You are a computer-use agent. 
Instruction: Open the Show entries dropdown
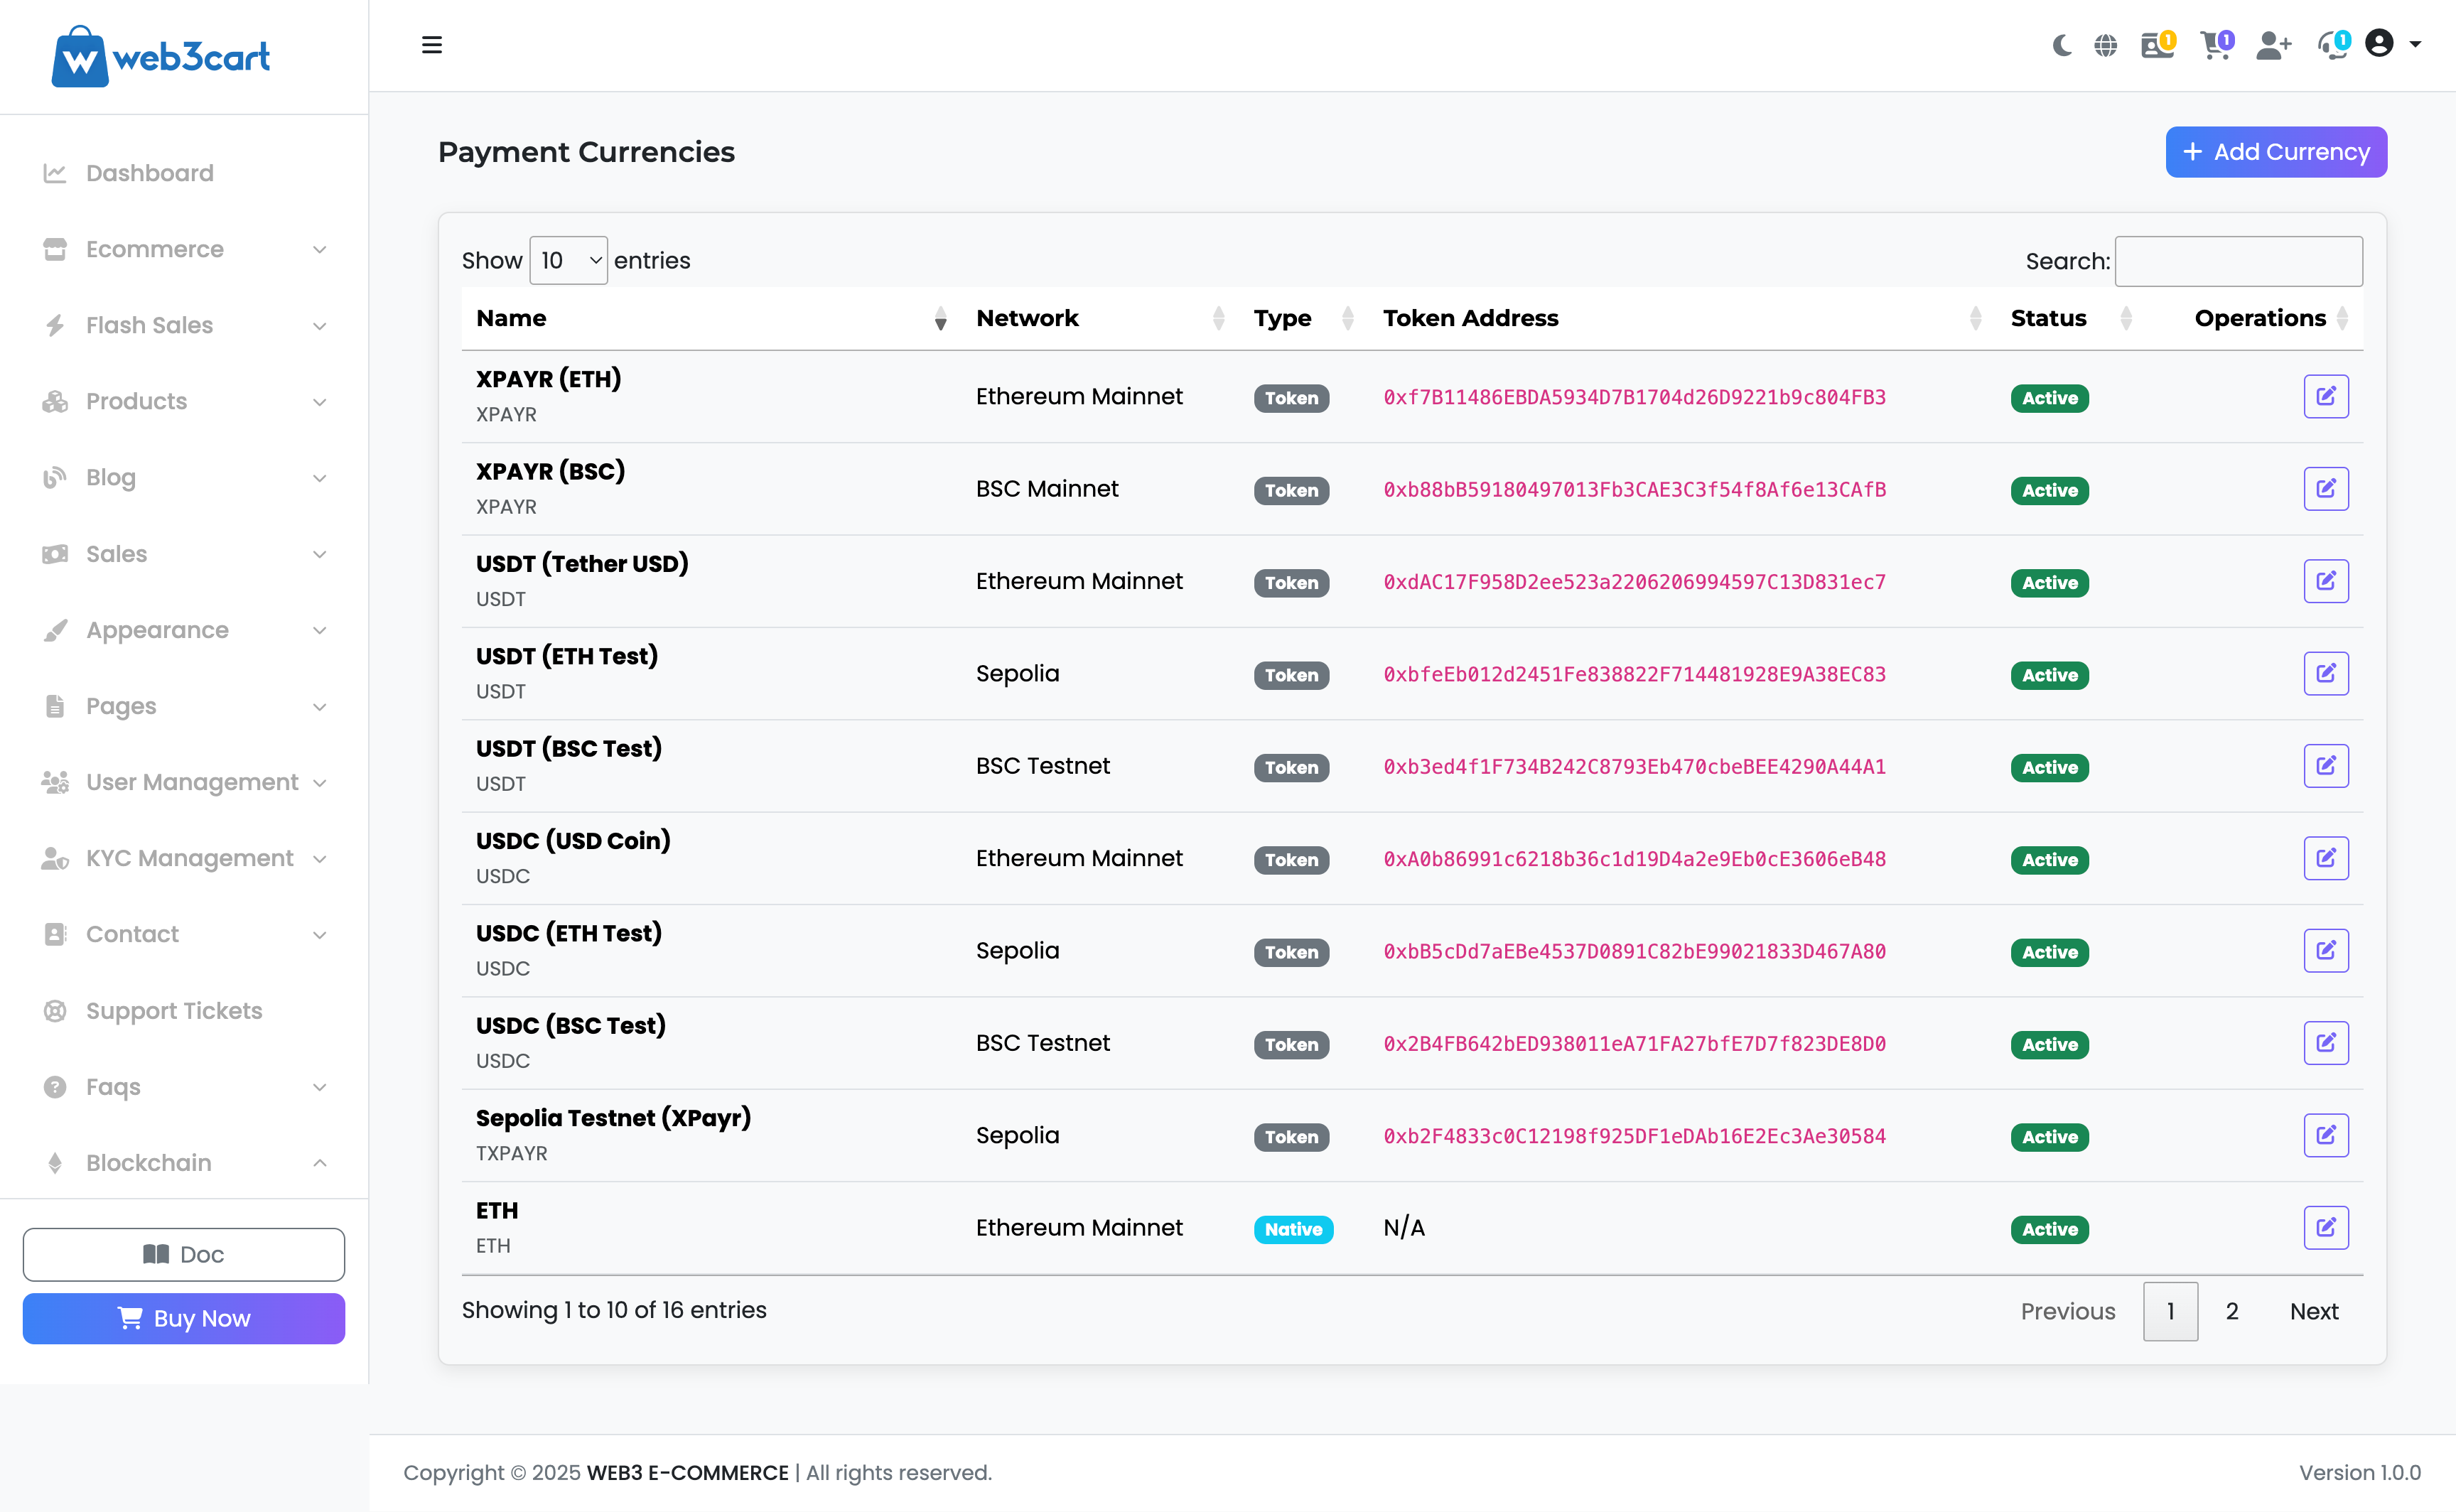pyautogui.click(x=568, y=261)
